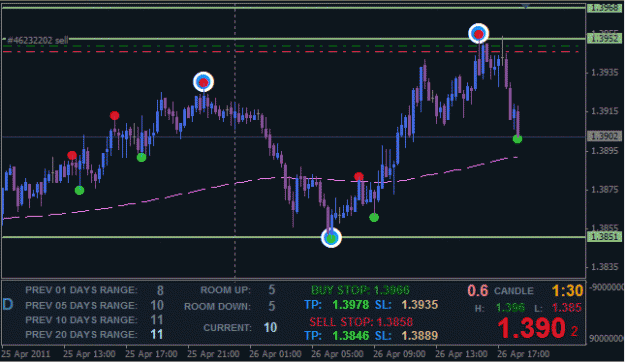Click the daily high value 1.396
The width and height of the screenshot is (625, 362).
[510, 308]
